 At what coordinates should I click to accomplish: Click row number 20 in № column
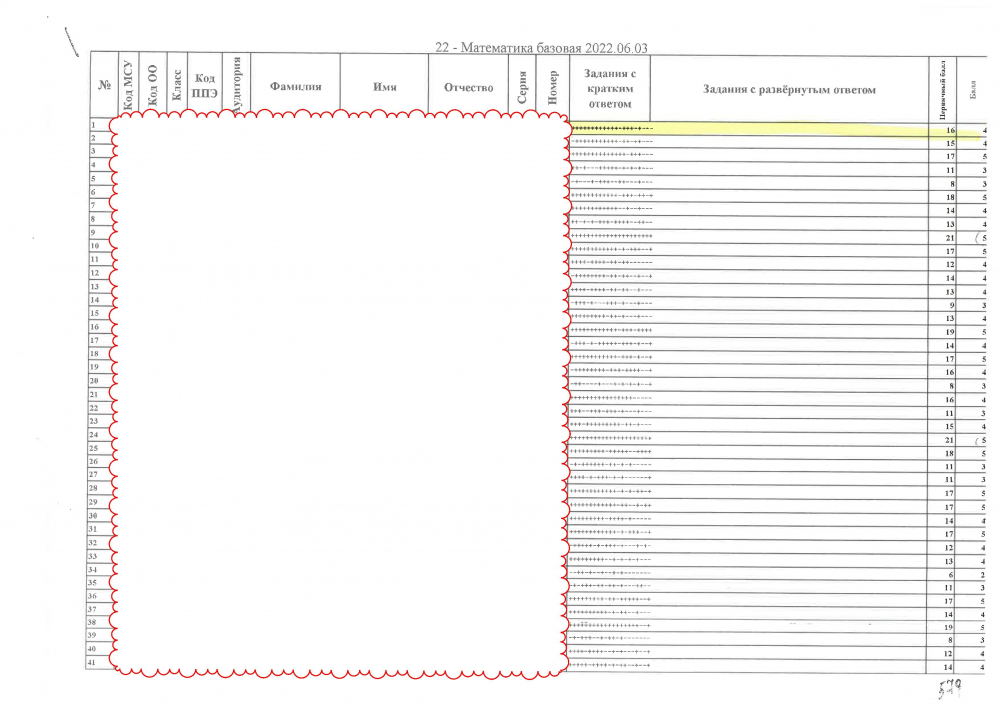(x=94, y=381)
